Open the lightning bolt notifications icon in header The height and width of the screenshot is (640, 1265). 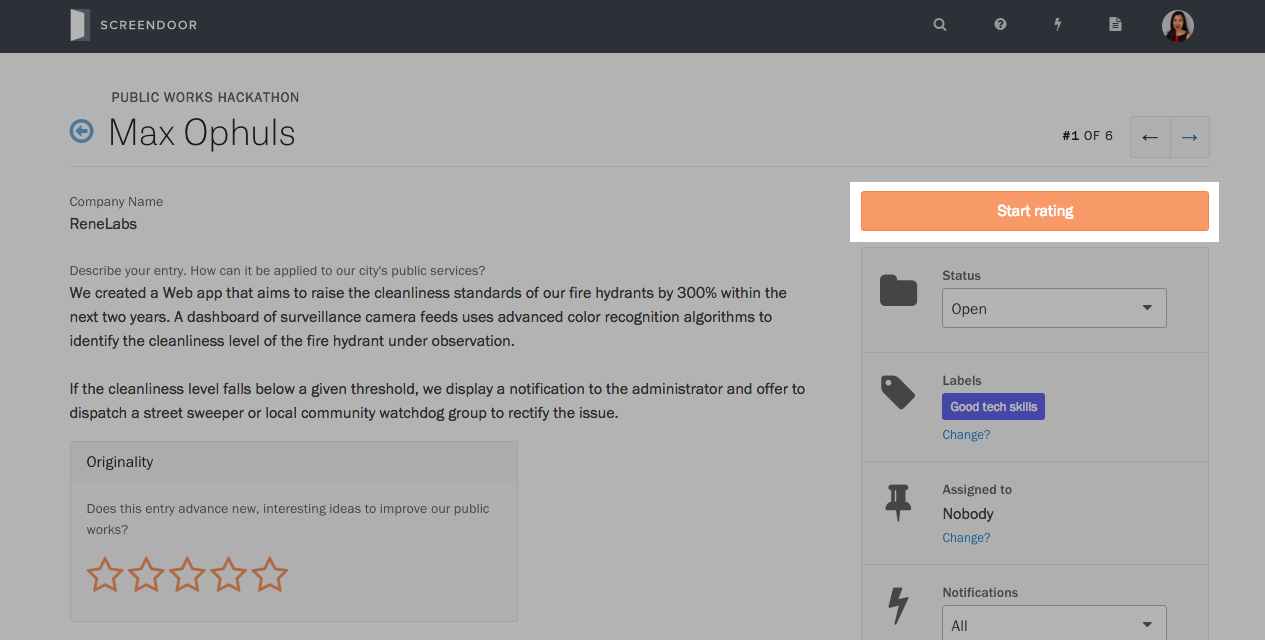1058,25
